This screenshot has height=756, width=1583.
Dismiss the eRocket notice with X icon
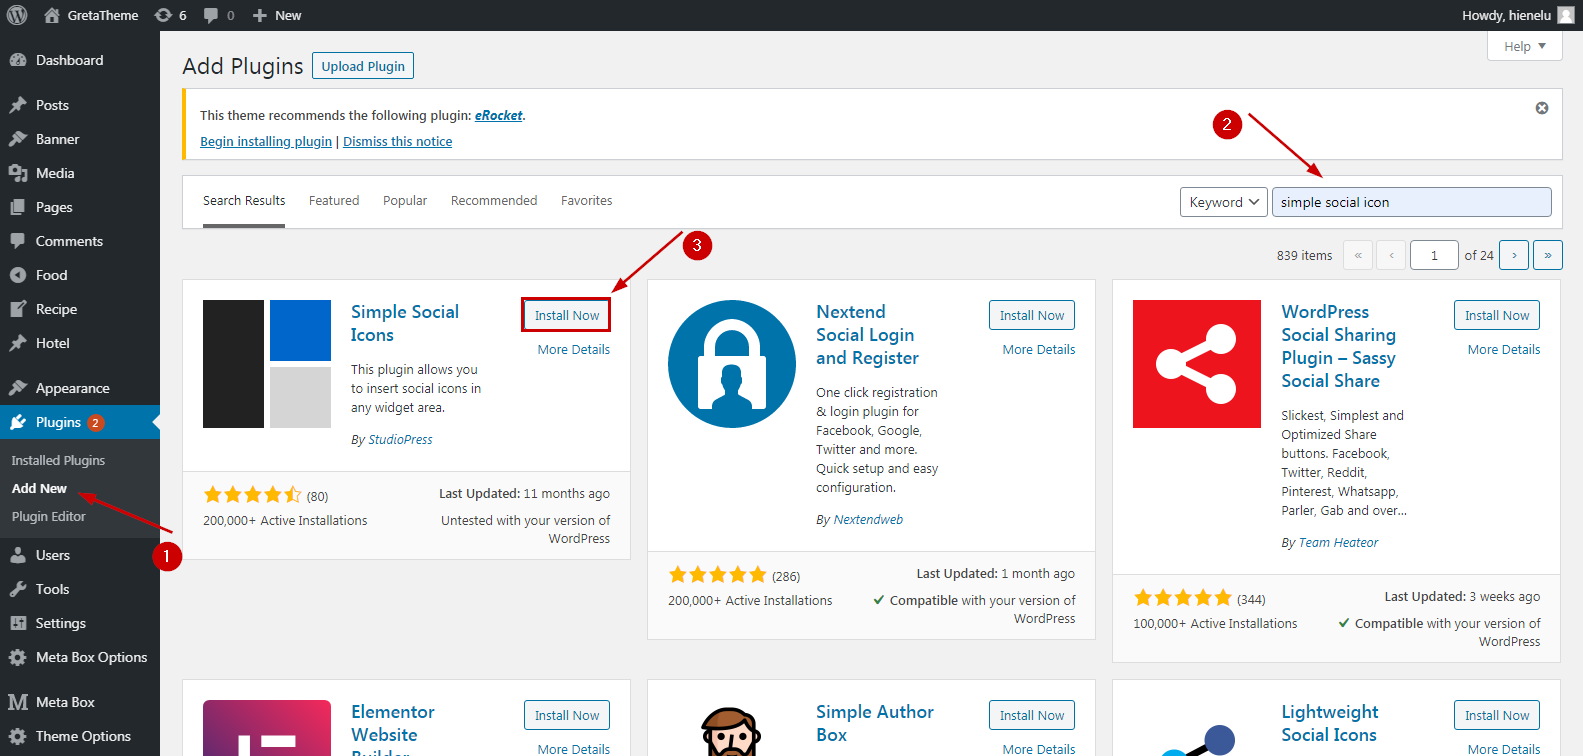tap(1542, 108)
